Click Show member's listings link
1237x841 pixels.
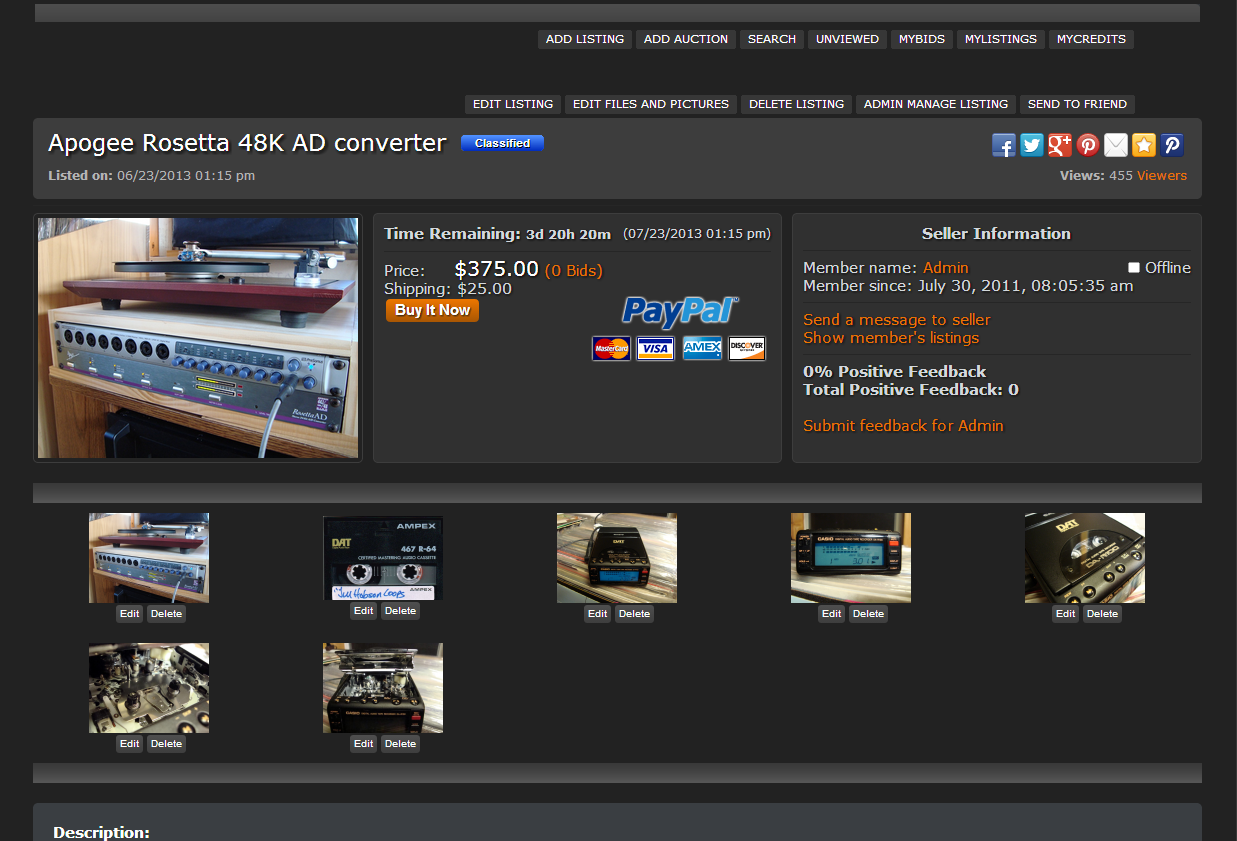[x=891, y=338]
